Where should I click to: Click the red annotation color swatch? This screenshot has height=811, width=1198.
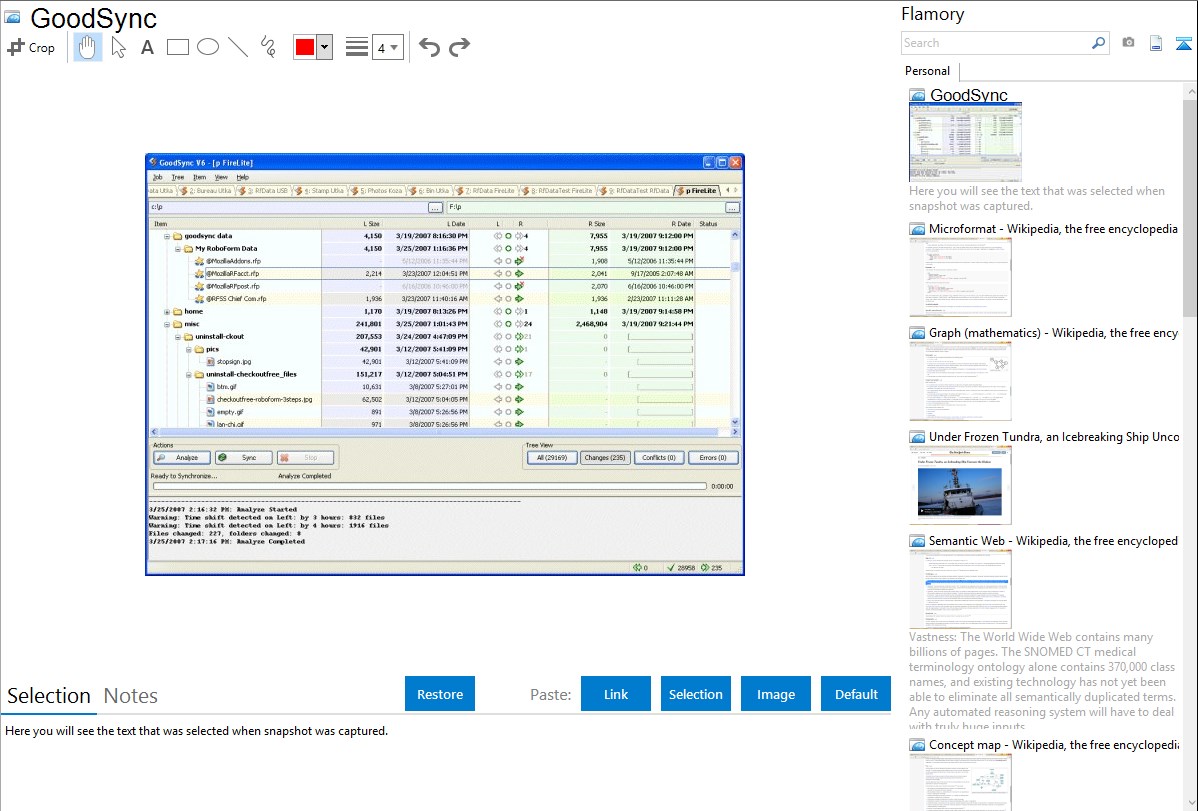pos(305,47)
